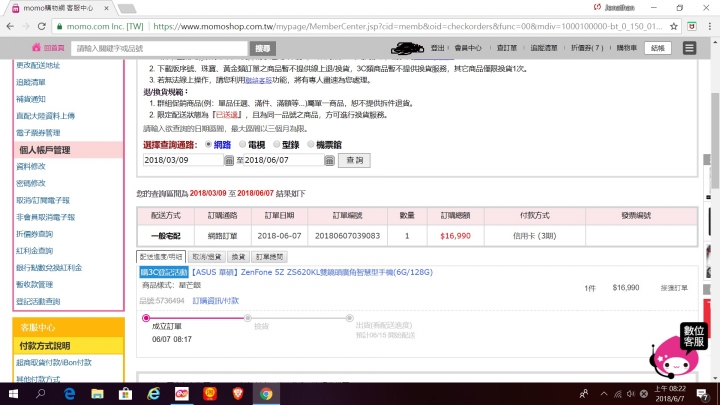Open File Explorer from the taskbar
Viewport: 720px width, 405px height.
97,394
